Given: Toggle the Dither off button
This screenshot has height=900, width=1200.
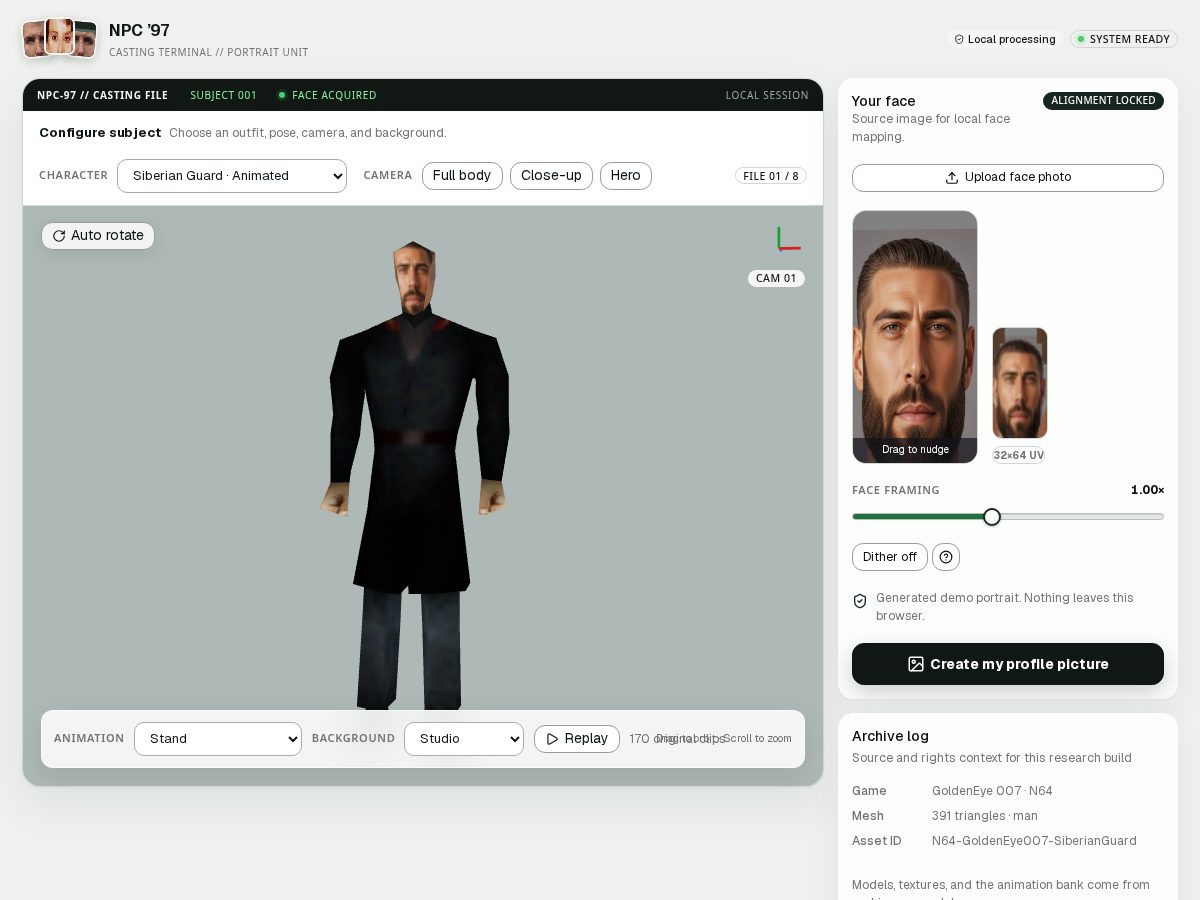Looking at the screenshot, I should (890, 557).
